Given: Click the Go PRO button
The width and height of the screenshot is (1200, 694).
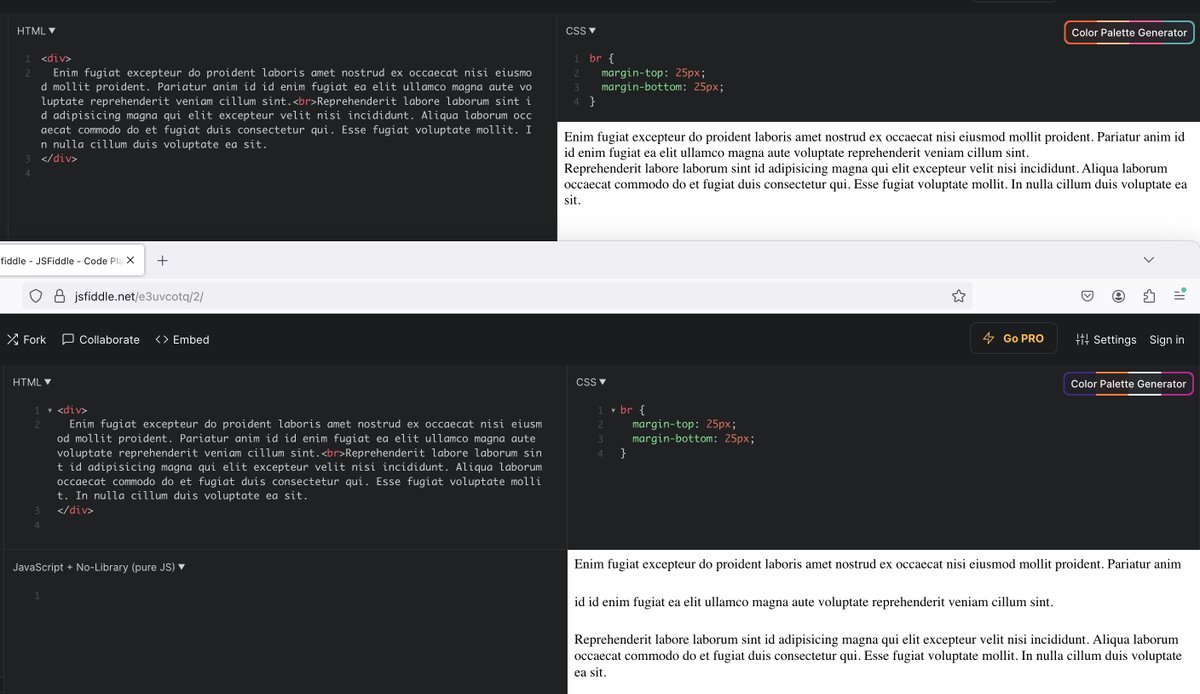Looking at the screenshot, I should (1013, 338).
